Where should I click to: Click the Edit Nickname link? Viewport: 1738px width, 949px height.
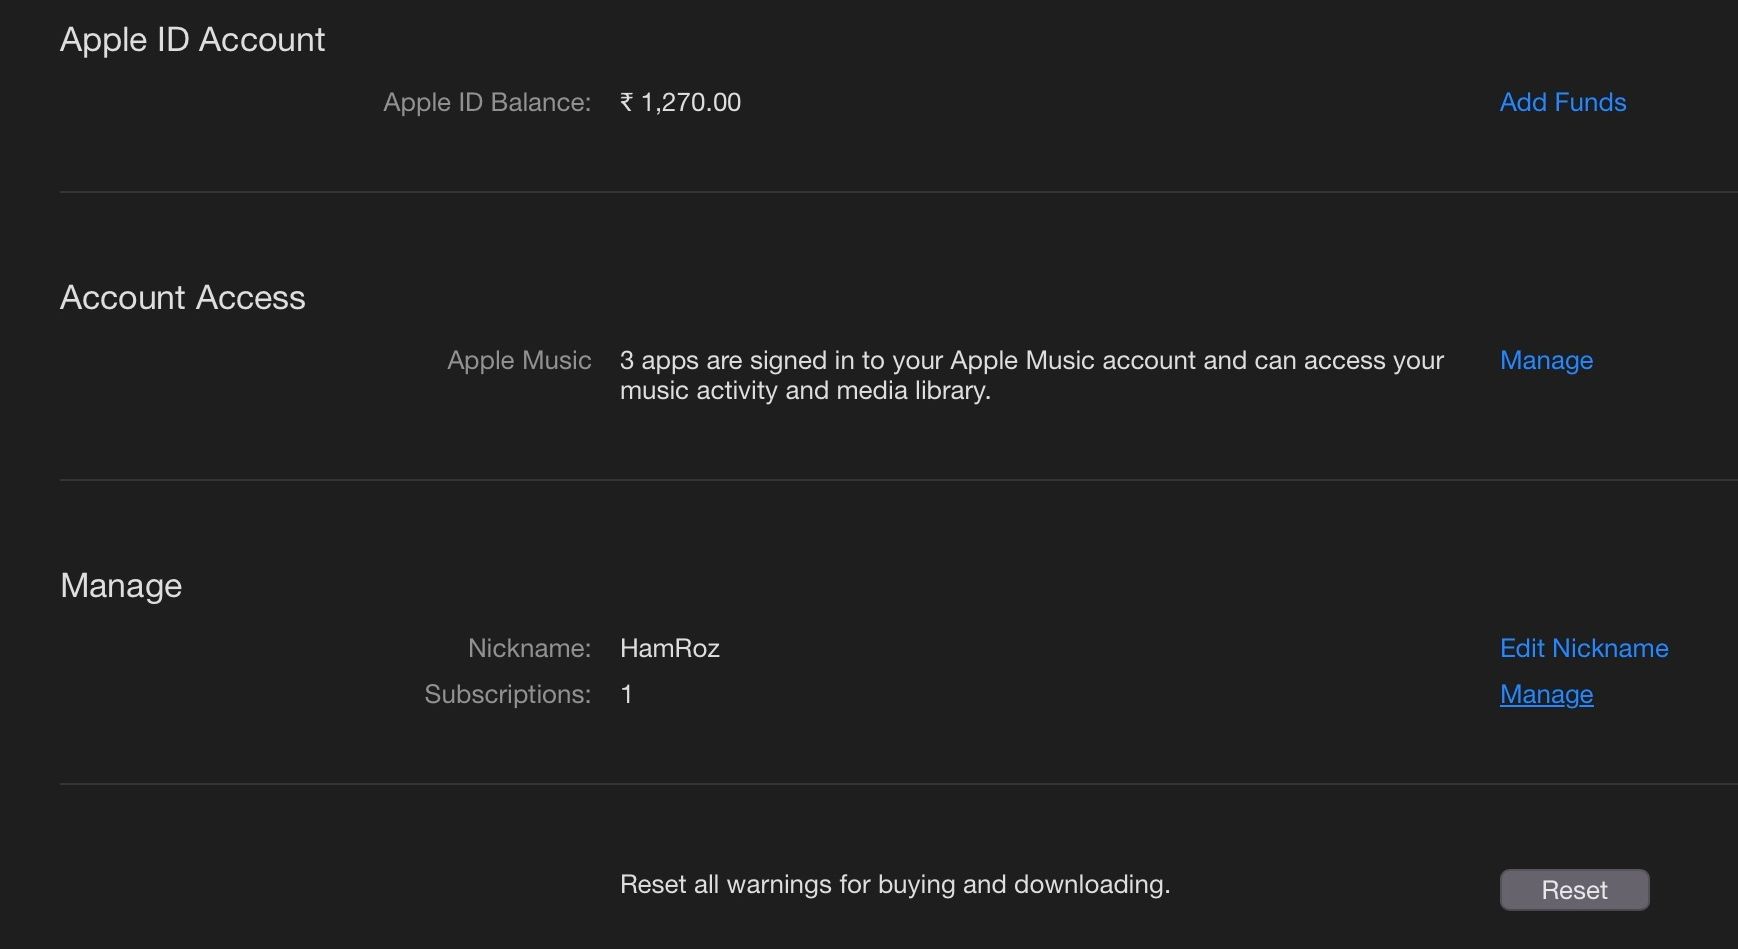point(1583,648)
